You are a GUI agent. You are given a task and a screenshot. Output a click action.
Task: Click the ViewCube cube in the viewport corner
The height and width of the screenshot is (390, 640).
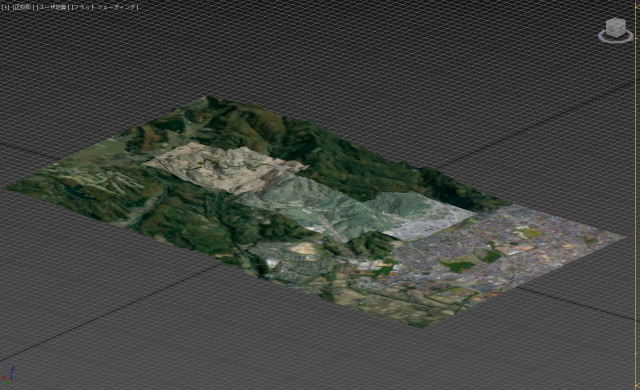coord(616,27)
